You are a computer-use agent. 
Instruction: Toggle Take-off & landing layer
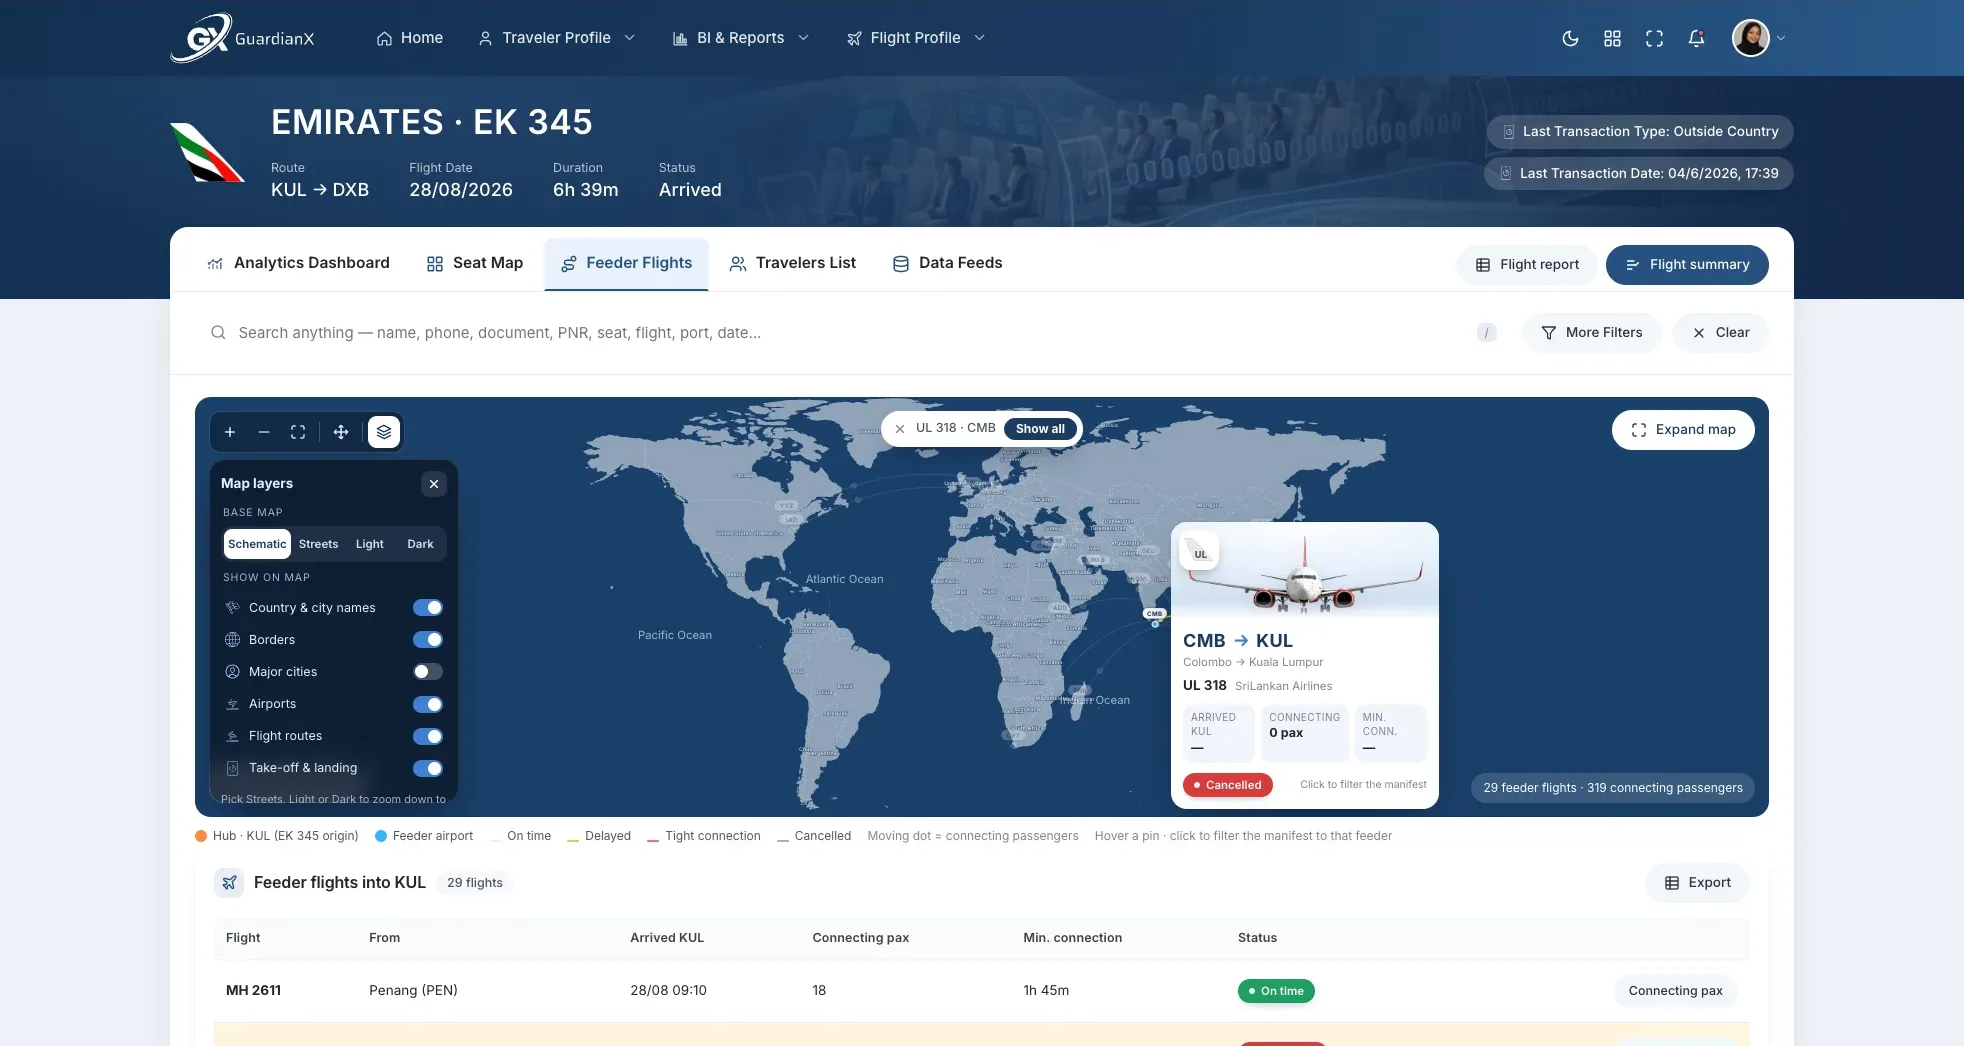tap(428, 768)
